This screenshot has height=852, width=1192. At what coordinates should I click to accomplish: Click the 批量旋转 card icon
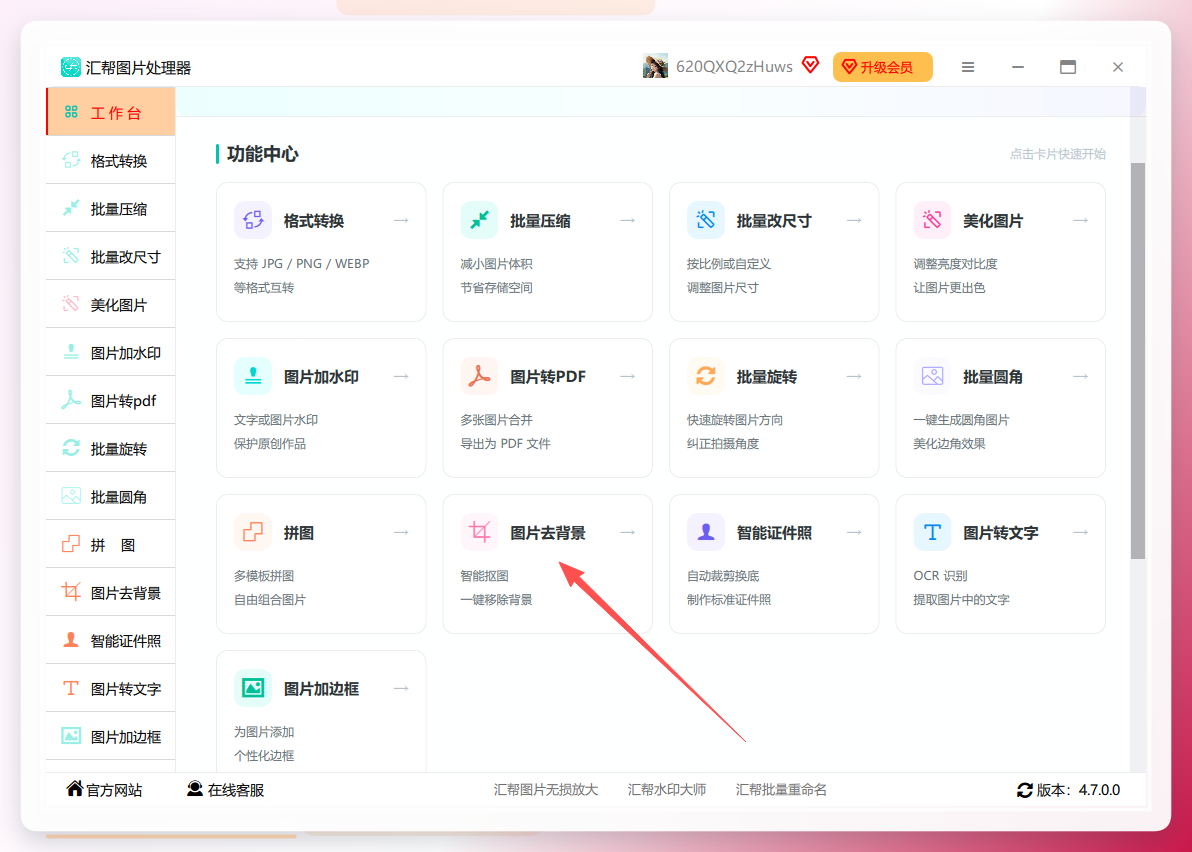pyautogui.click(x=706, y=376)
